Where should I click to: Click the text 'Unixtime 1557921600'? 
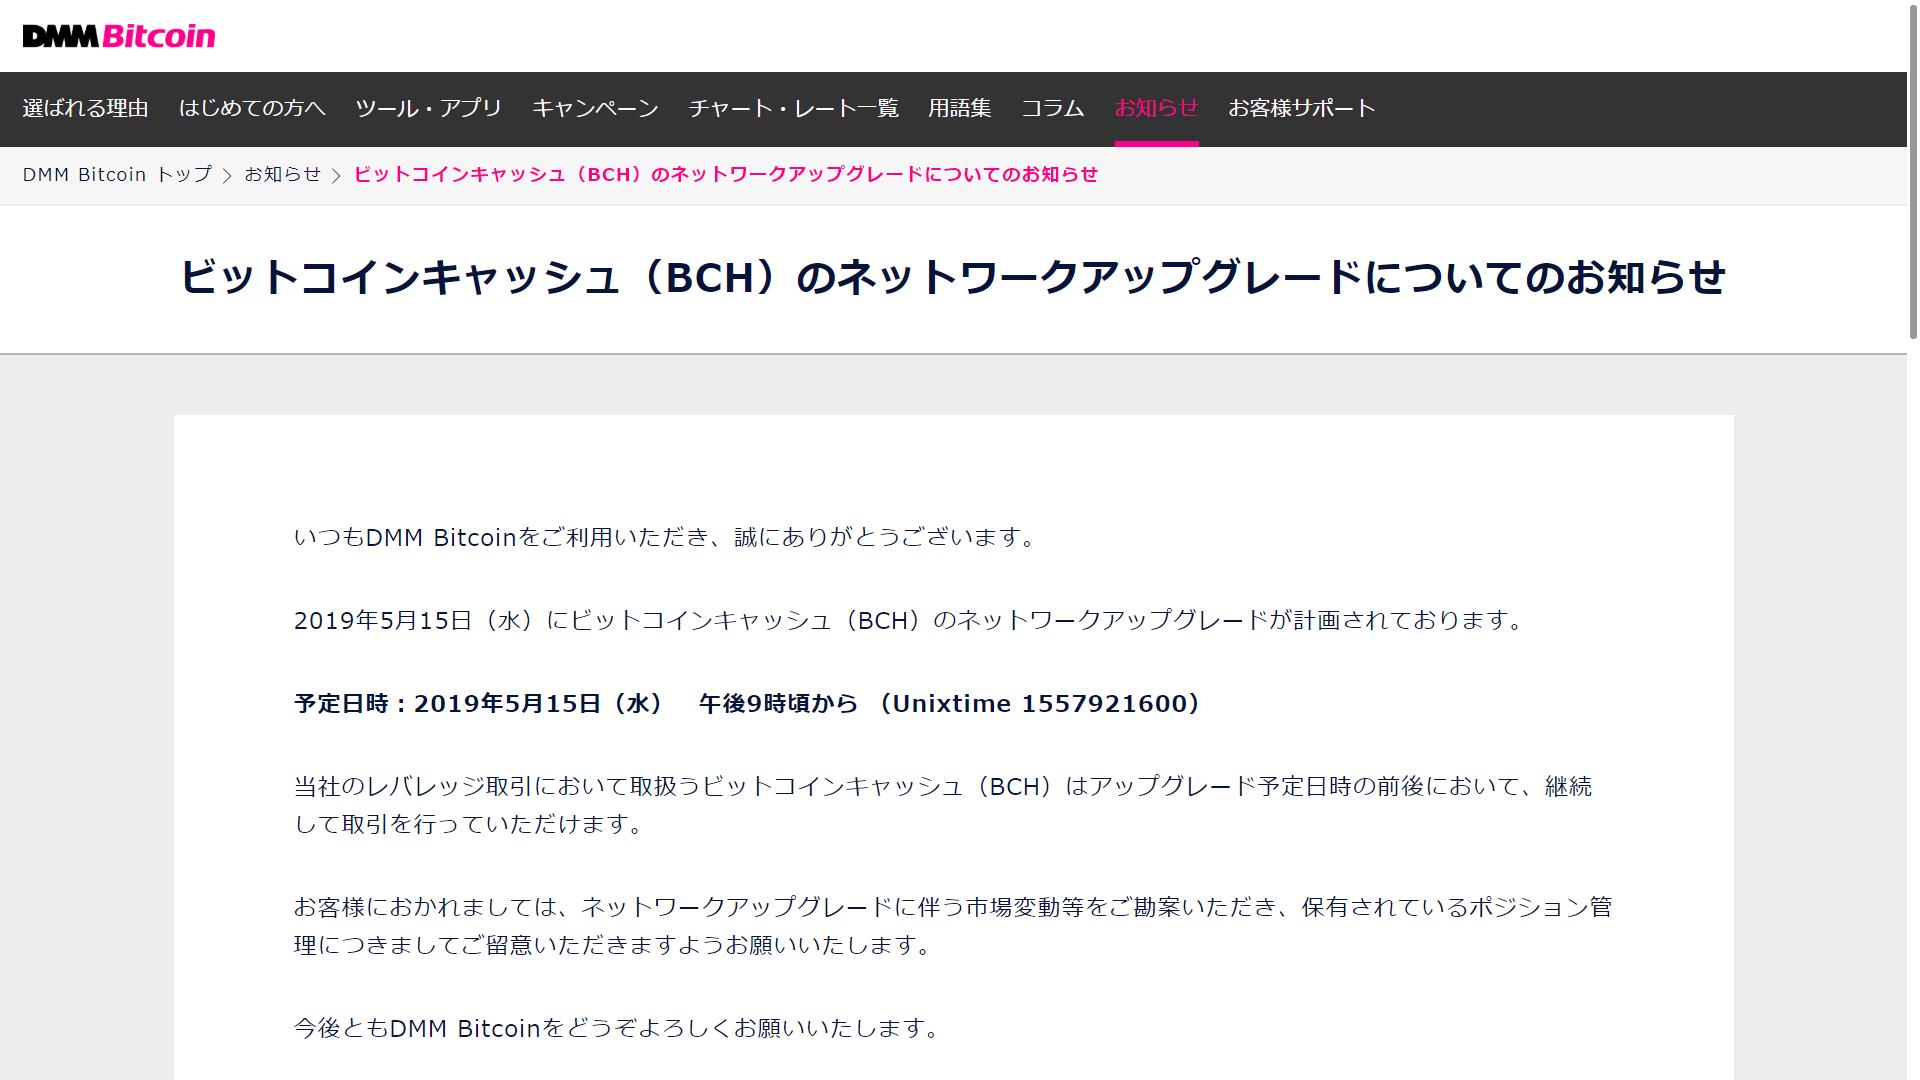[x=1039, y=704]
